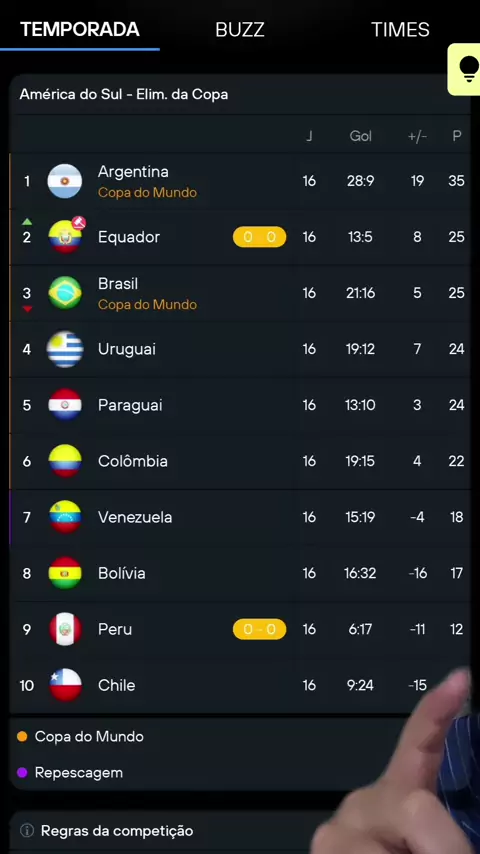Open Peru's live 0-0 score badge

259,629
